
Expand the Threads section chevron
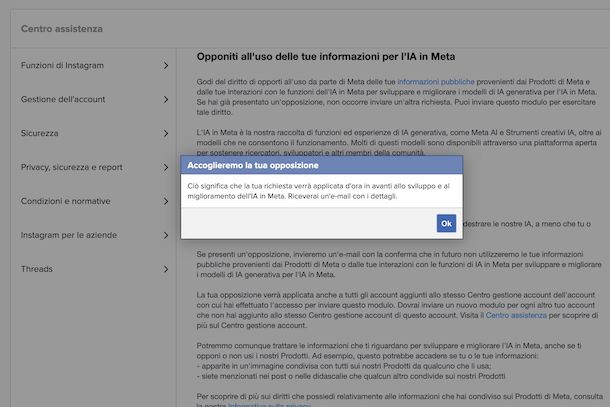(x=166, y=269)
